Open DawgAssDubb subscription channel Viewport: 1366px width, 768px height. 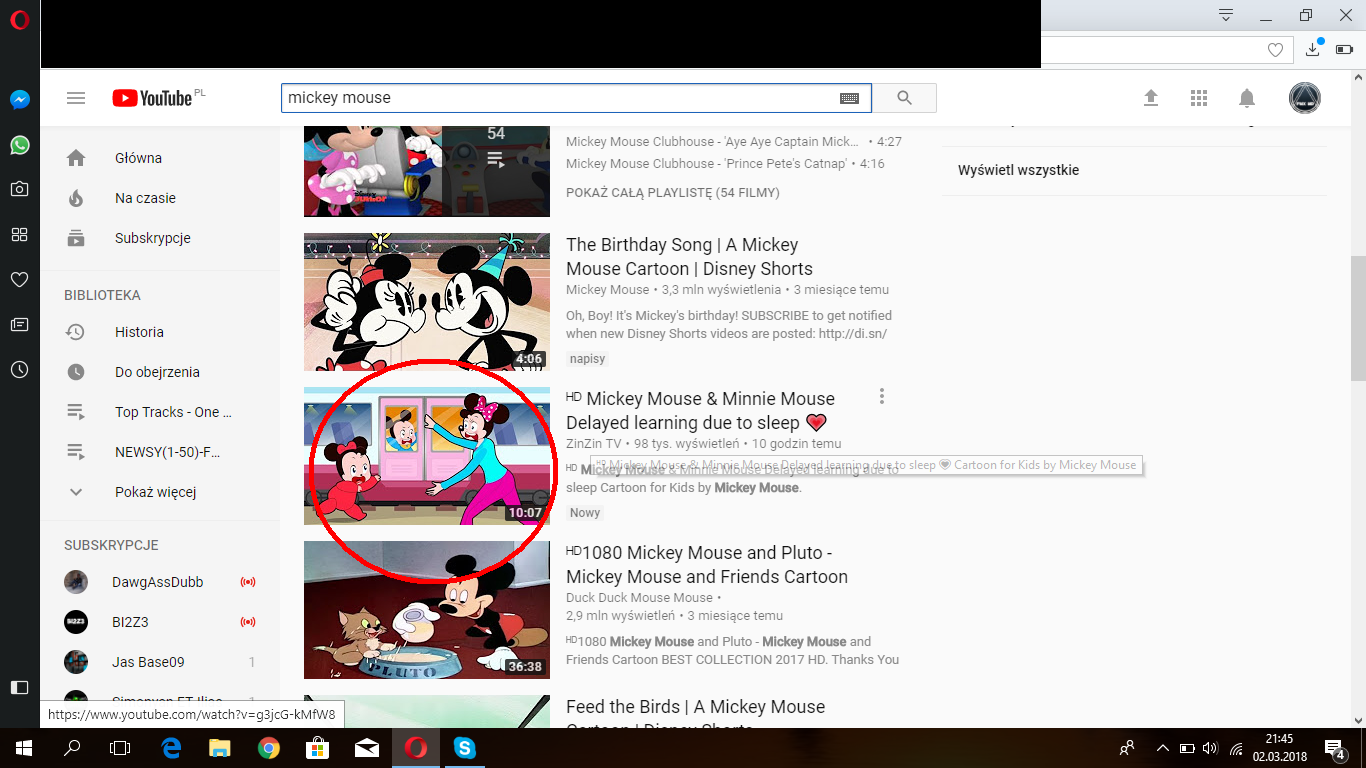160,582
